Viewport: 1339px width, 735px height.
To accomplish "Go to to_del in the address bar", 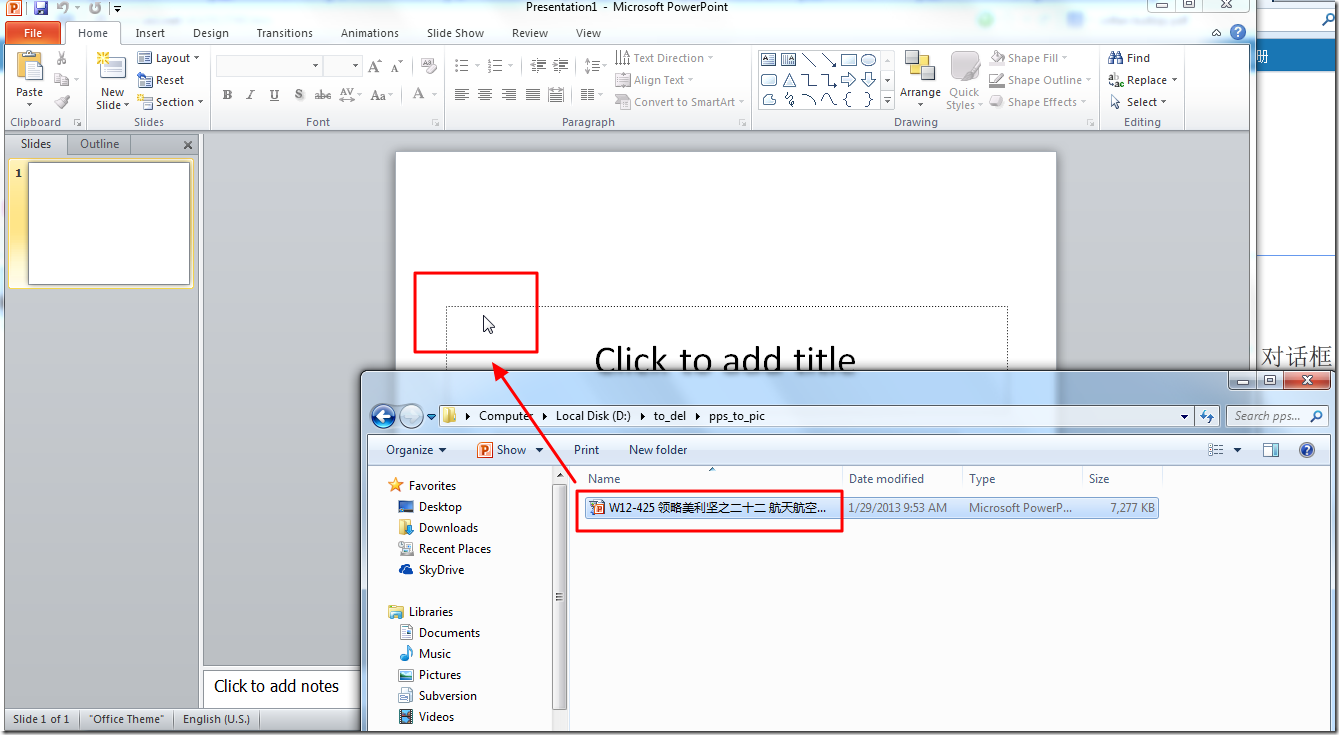I will tap(670, 416).
